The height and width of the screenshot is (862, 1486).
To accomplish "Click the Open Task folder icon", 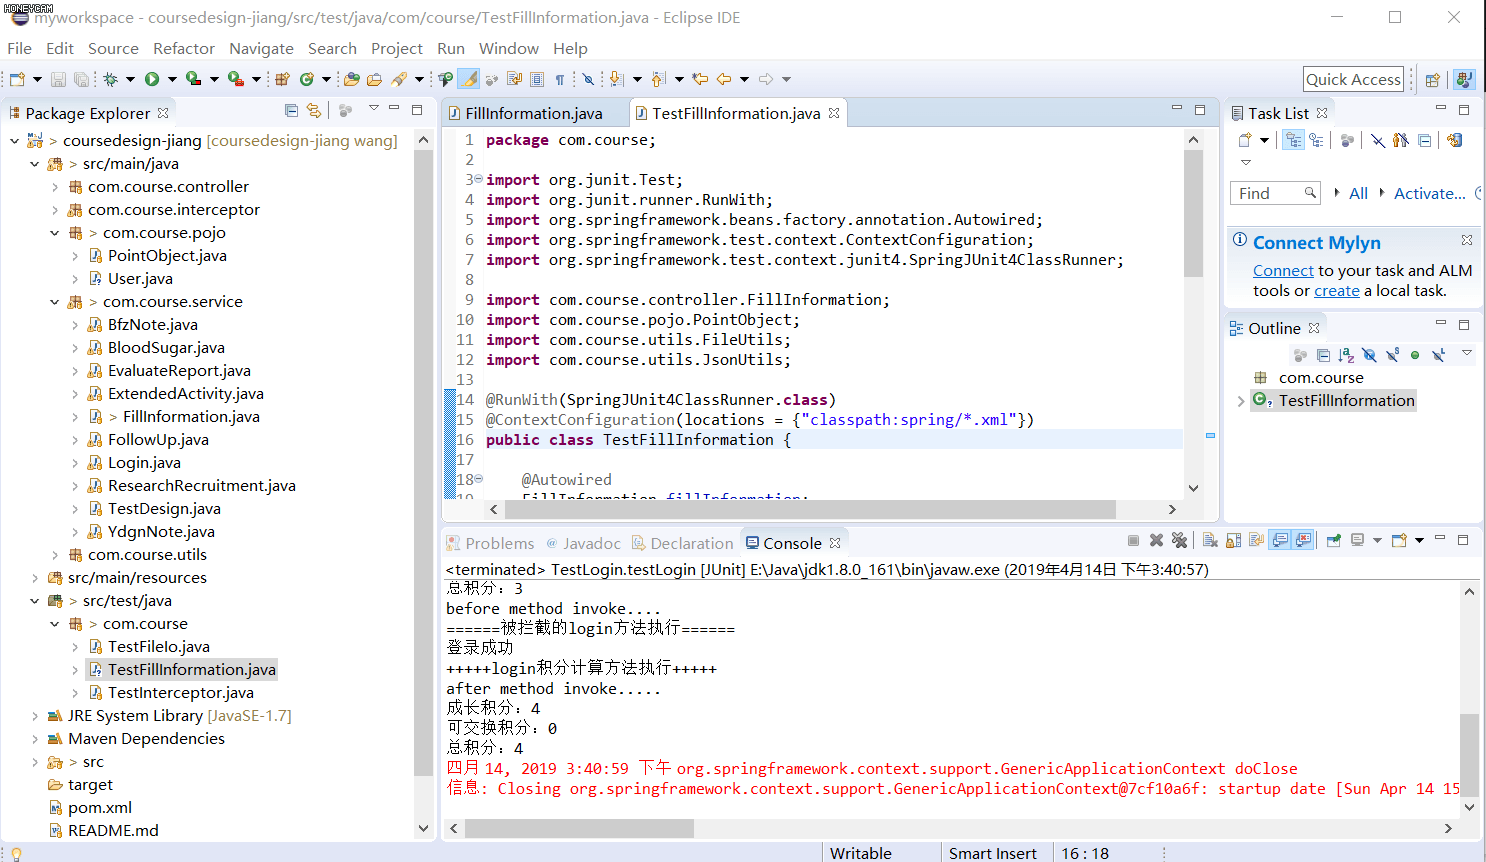I will [x=374, y=79].
